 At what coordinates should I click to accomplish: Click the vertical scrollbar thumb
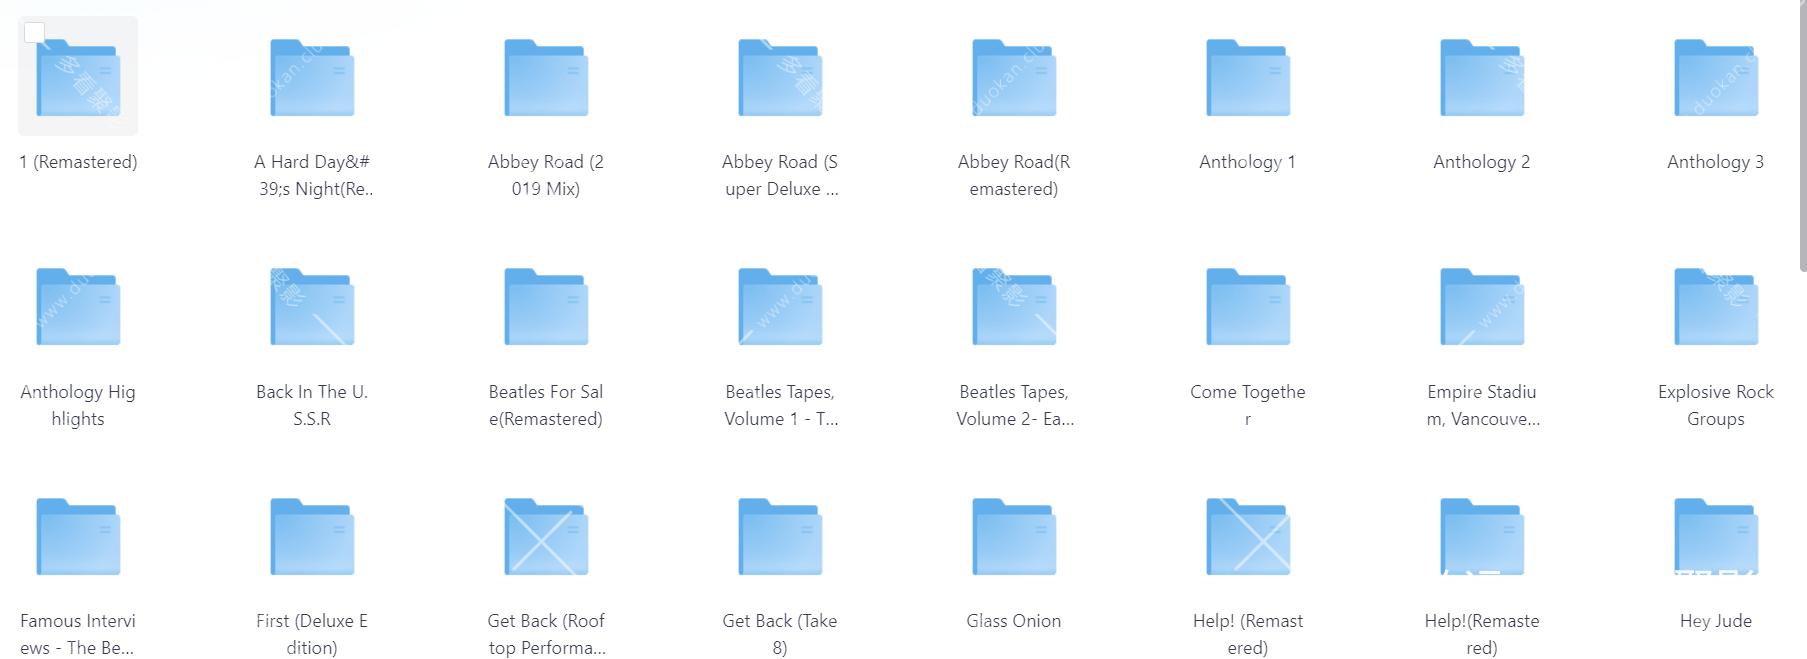pos(1802,135)
